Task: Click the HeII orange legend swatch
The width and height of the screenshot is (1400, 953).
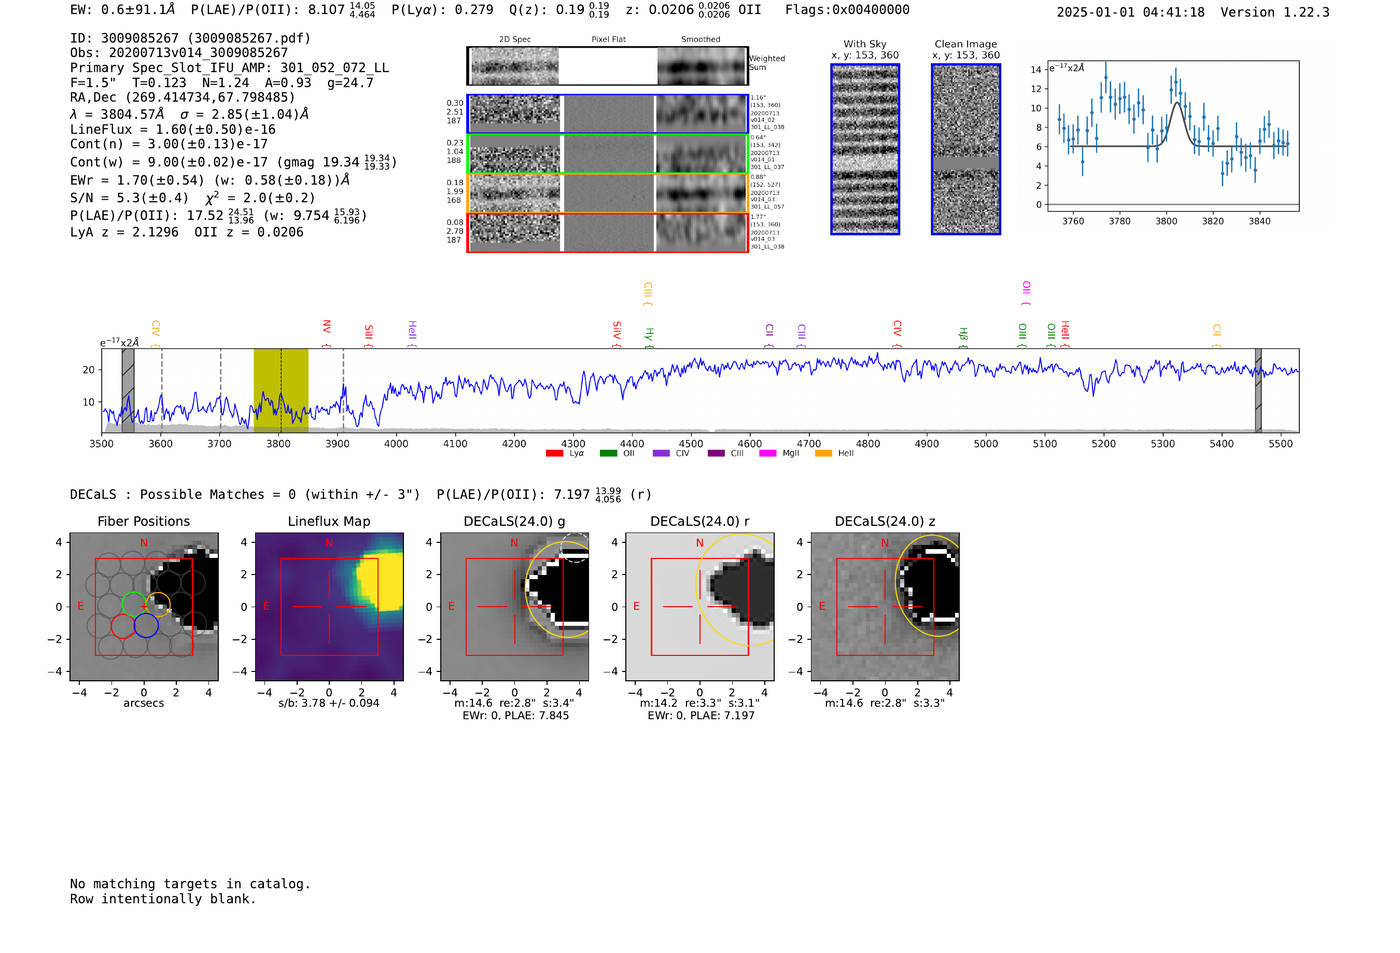Action: pyautogui.click(x=823, y=454)
